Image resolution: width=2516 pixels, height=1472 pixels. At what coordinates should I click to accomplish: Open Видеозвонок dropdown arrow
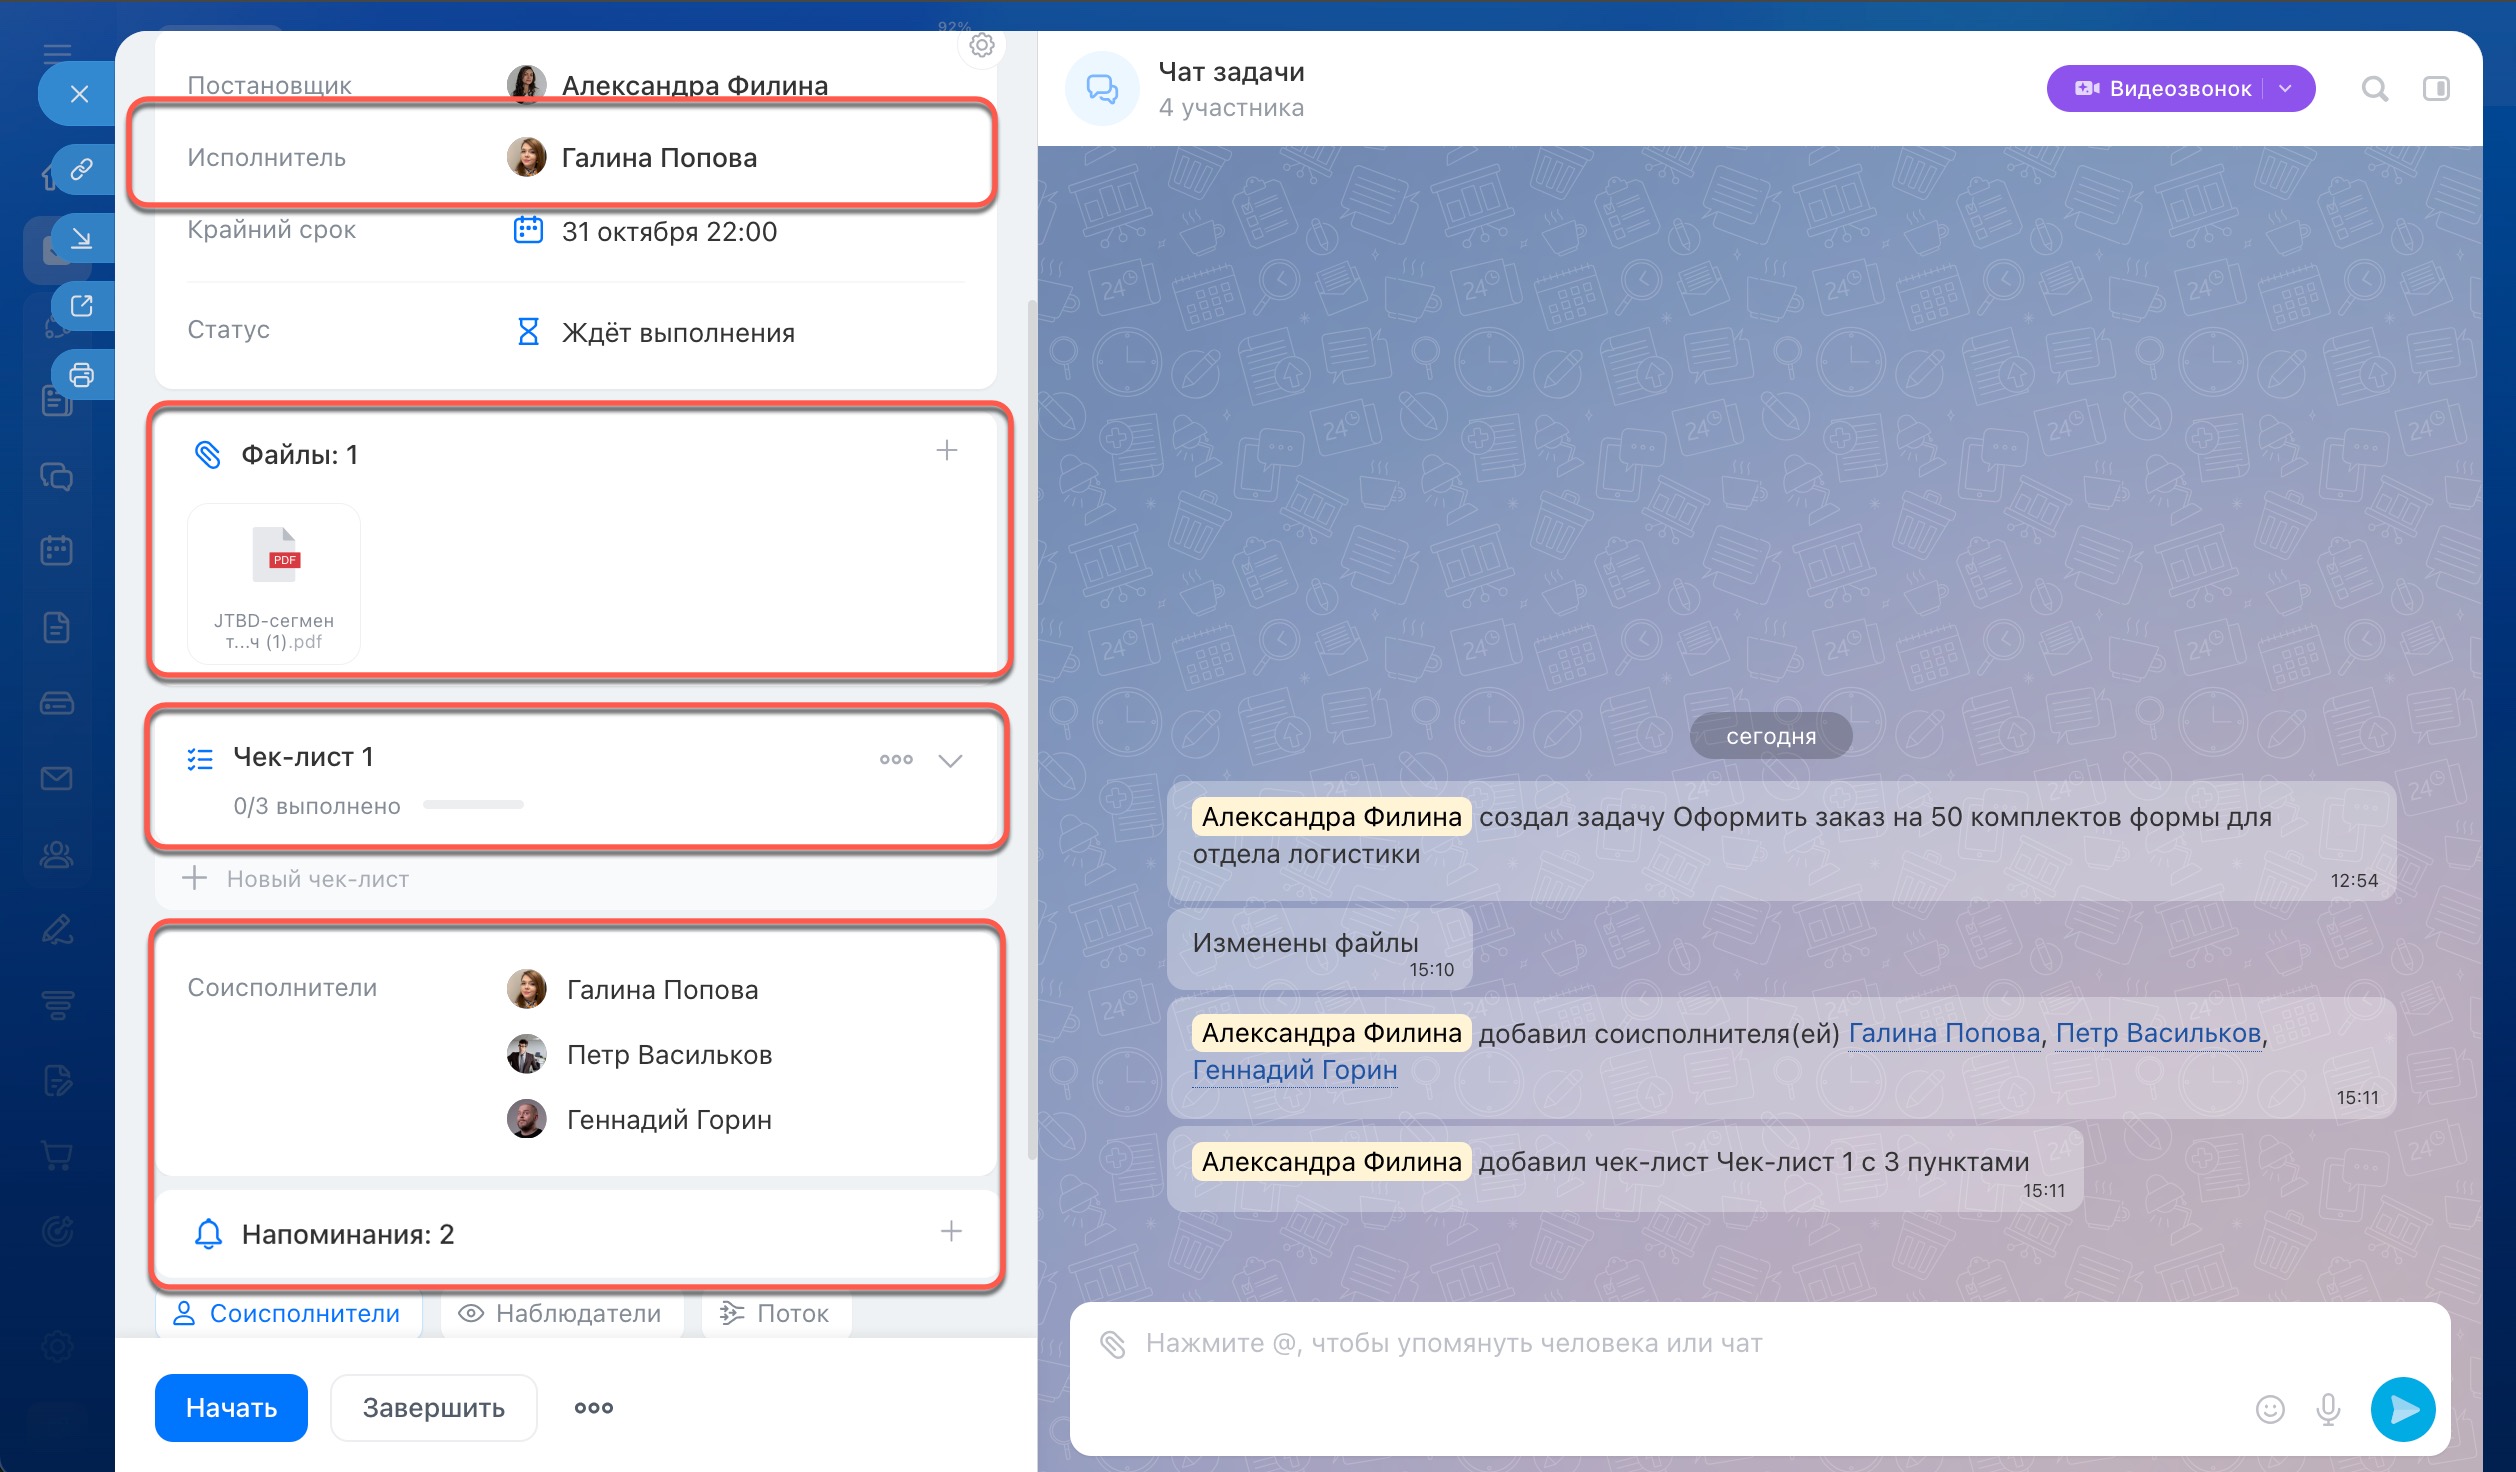pos(2286,89)
